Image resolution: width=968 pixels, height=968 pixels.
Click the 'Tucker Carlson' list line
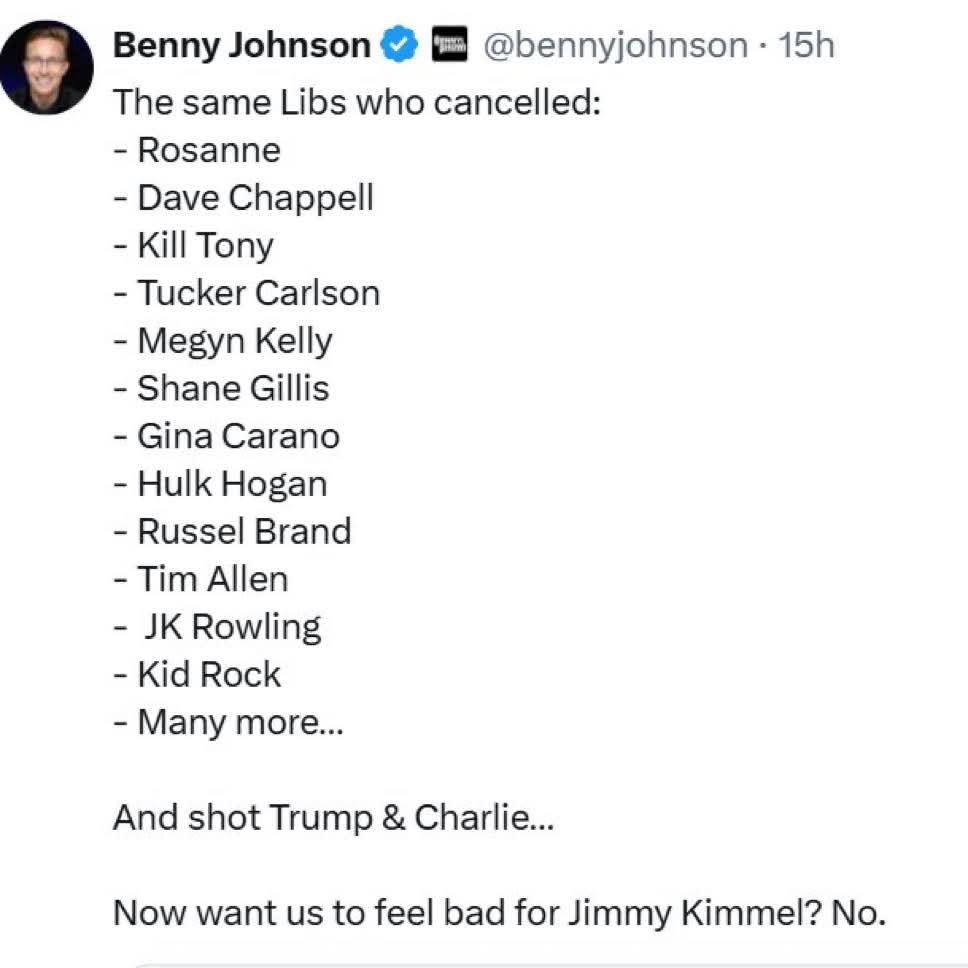click(246, 293)
